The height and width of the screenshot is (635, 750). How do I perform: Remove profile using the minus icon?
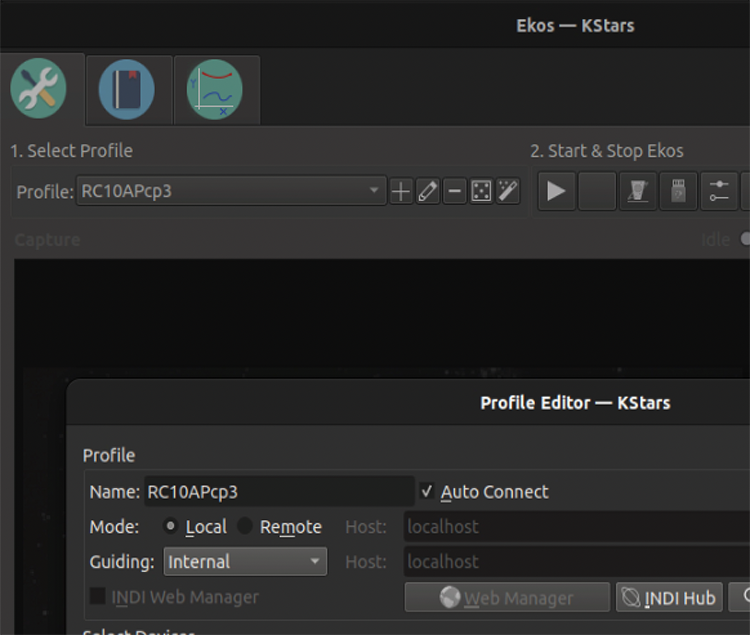(x=455, y=191)
